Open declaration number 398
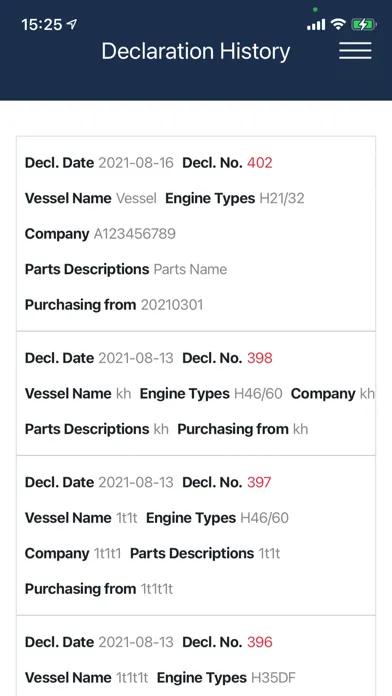The height and width of the screenshot is (696, 392). tap(260, 358)
